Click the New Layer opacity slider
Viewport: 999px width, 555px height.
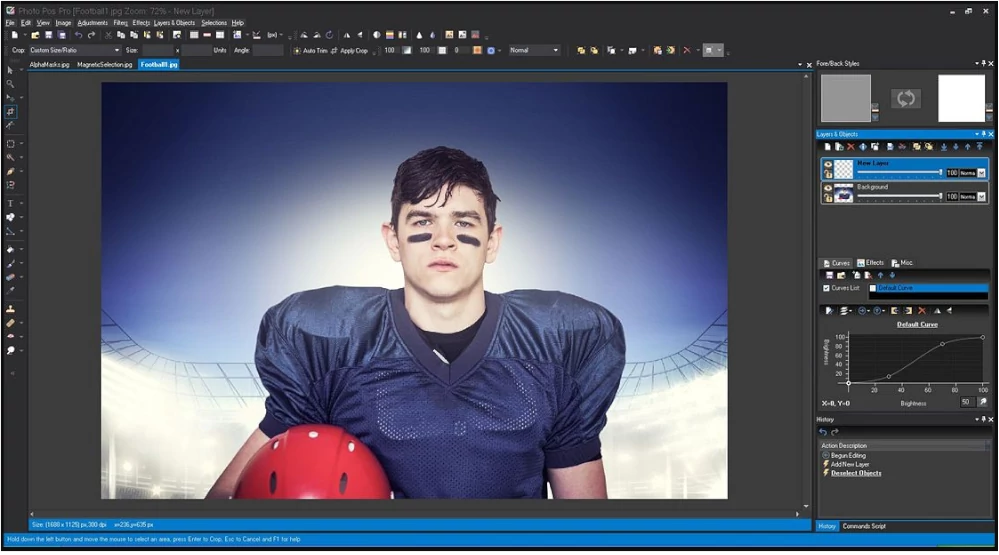pyautogui.click(x=899, y=173)
